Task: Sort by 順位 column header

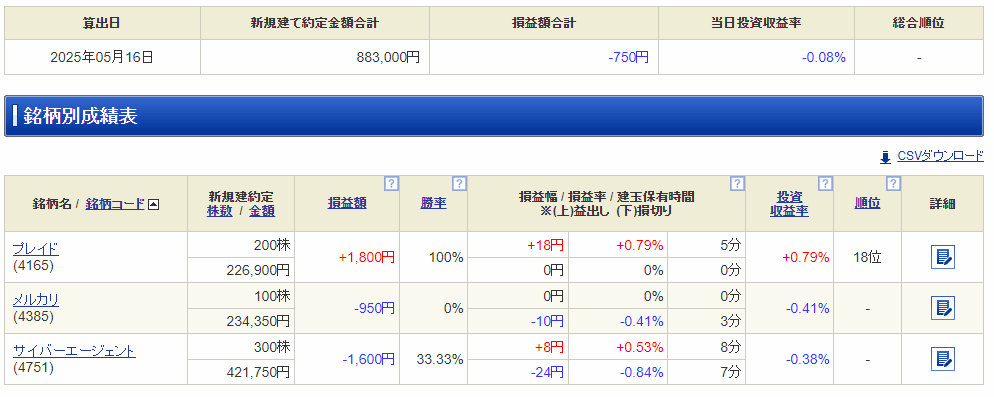Action: (867, 204)
